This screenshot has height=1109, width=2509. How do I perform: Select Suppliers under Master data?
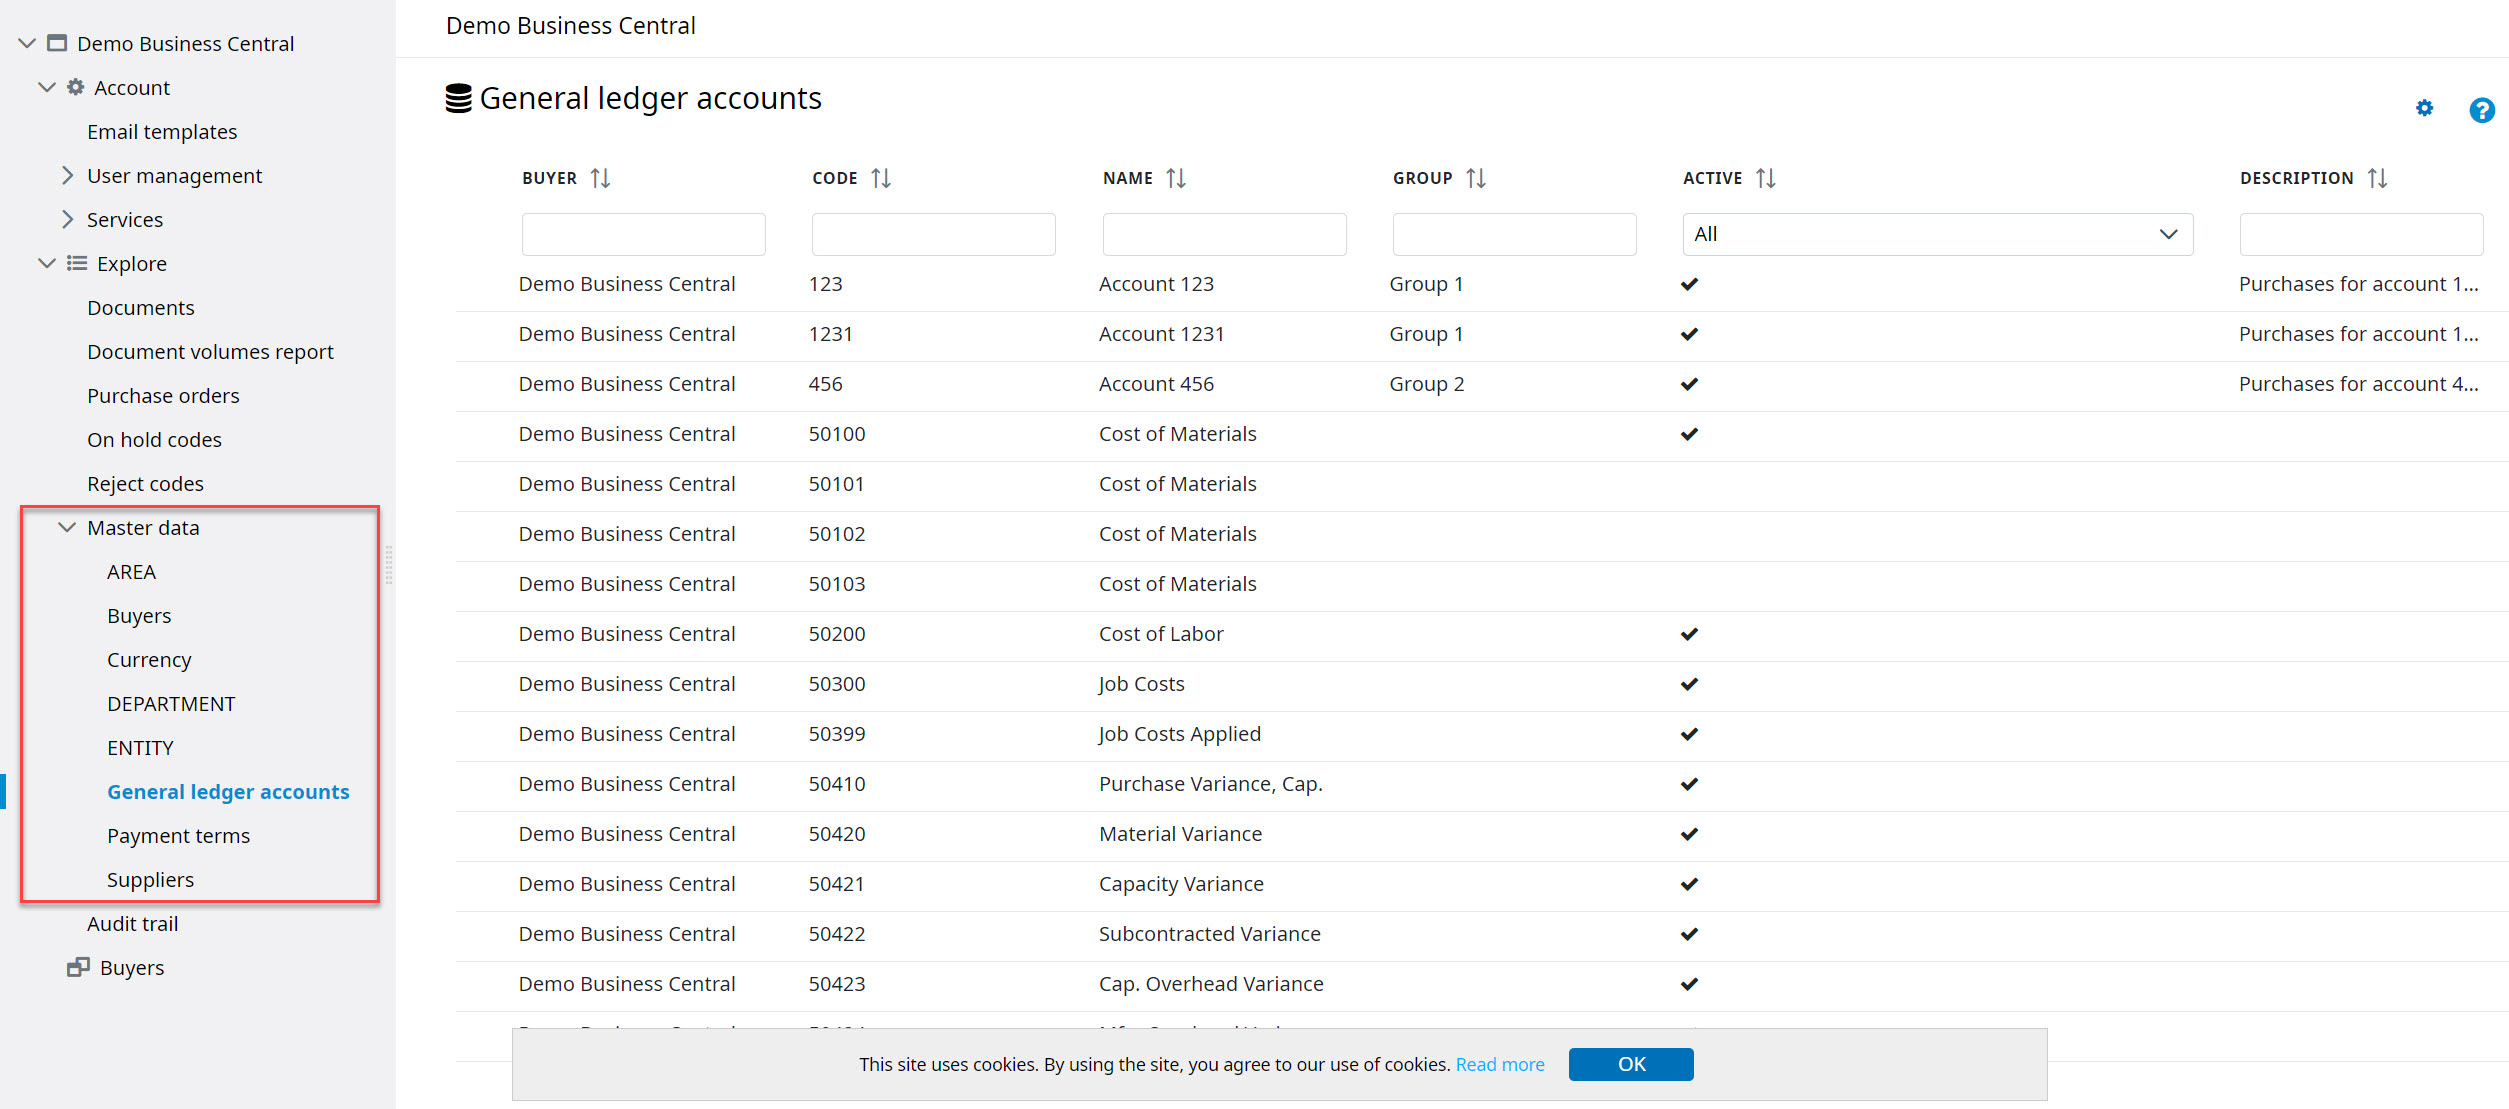pos(150,880)
